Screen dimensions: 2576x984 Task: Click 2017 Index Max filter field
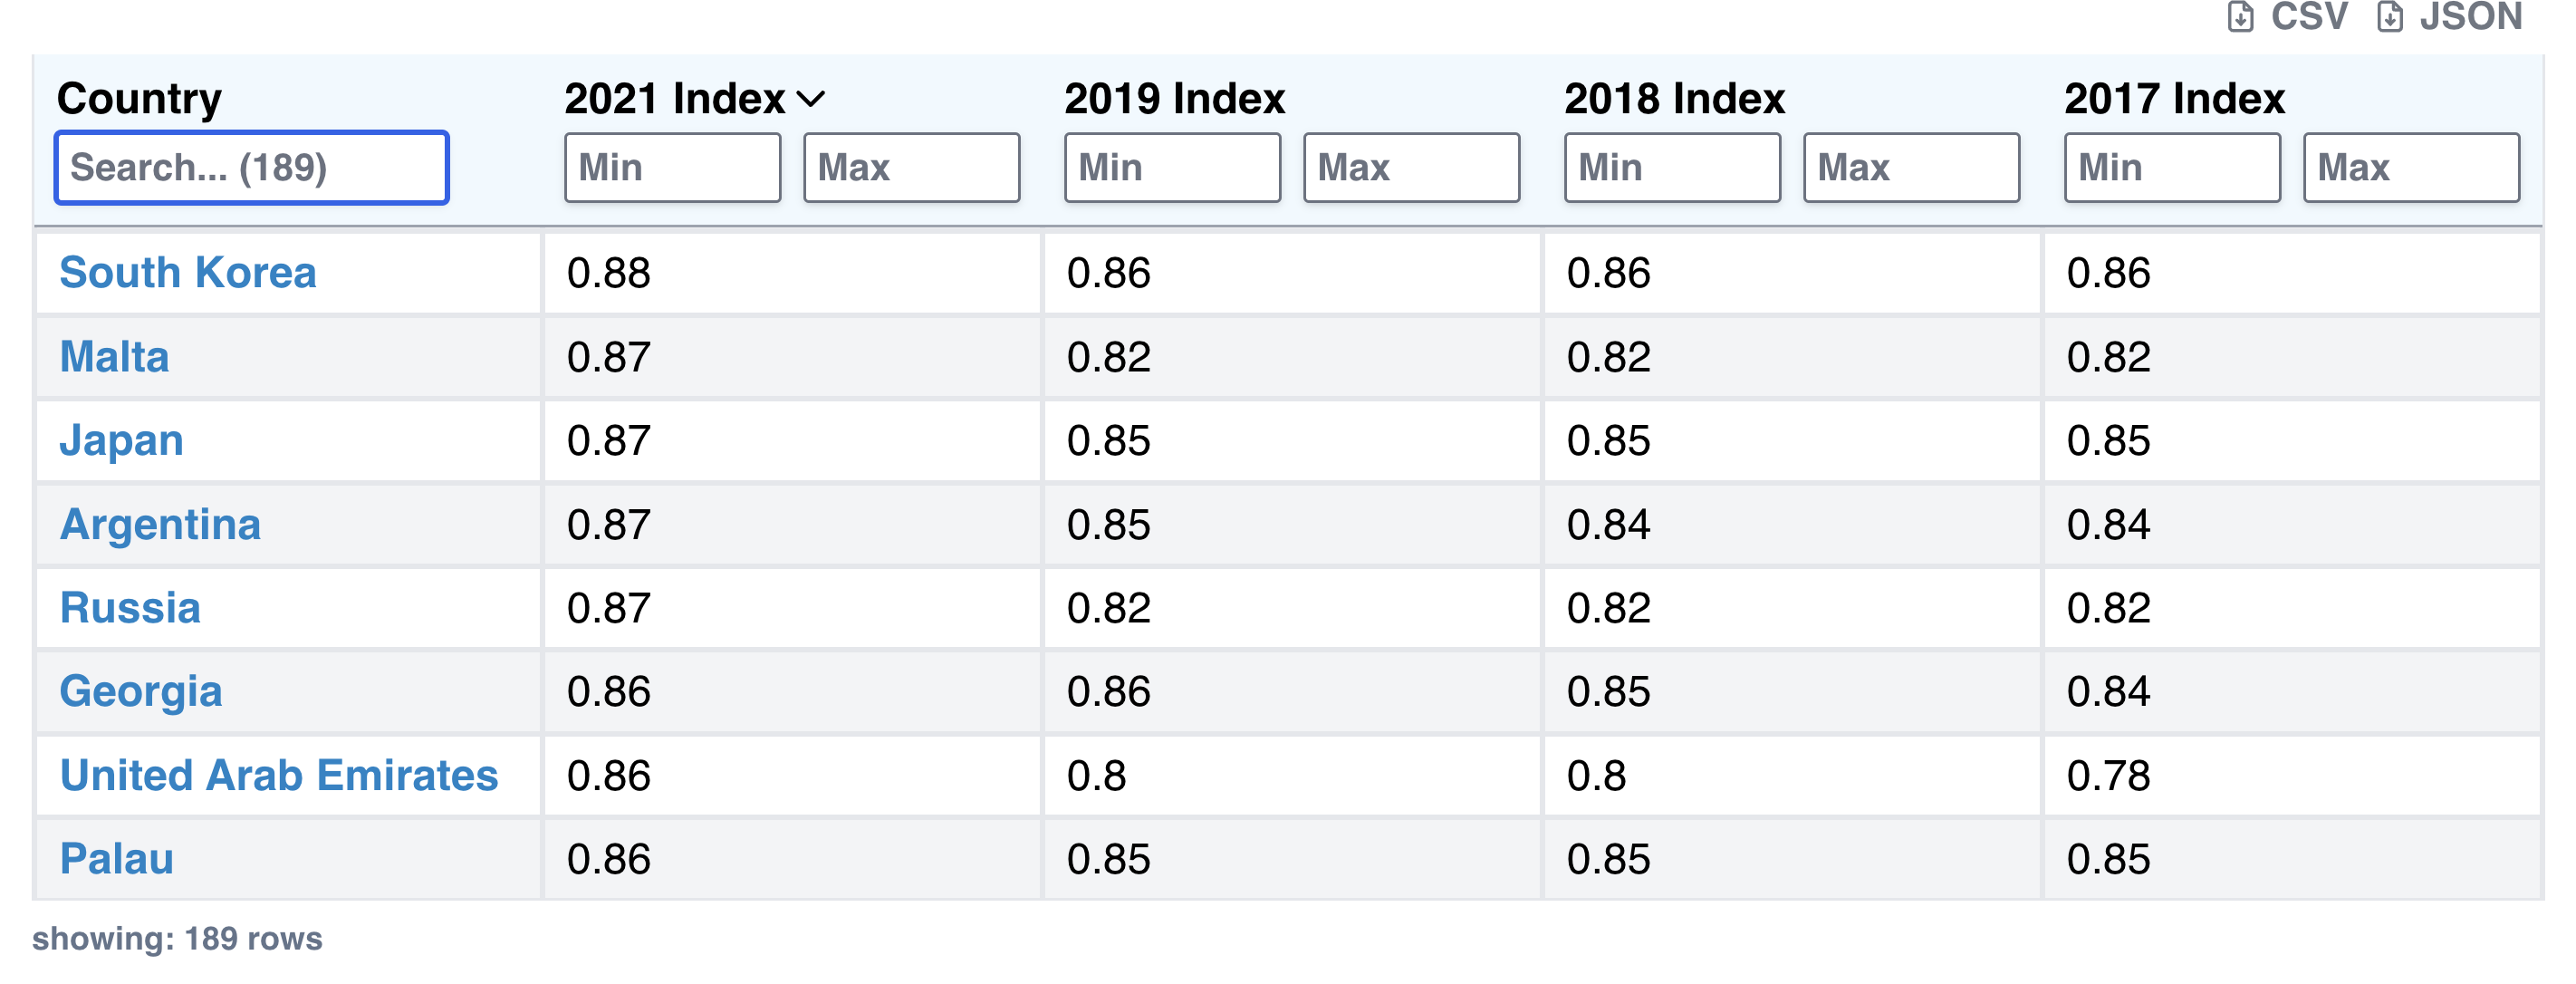pyautogui.click(x=2411, y=167)
